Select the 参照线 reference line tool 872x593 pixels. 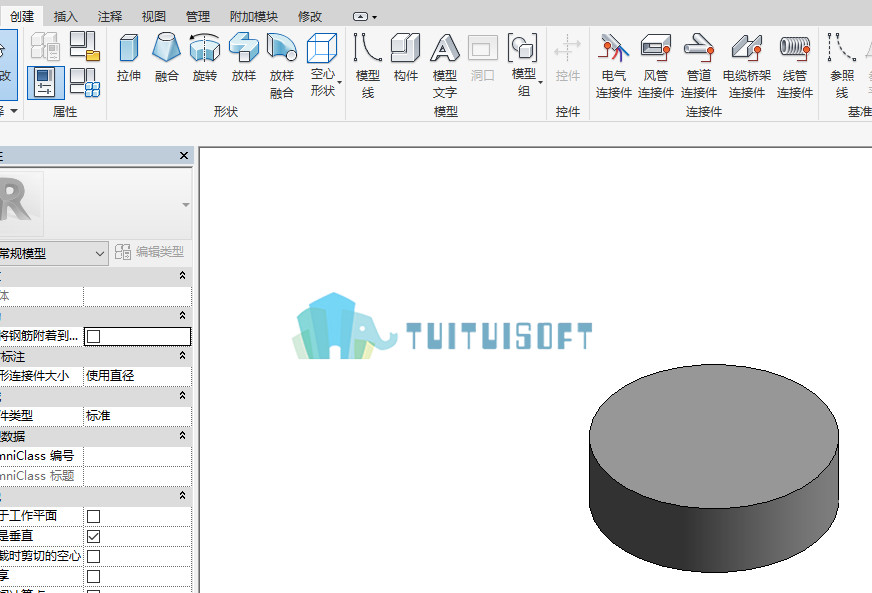tap(841, 66)
